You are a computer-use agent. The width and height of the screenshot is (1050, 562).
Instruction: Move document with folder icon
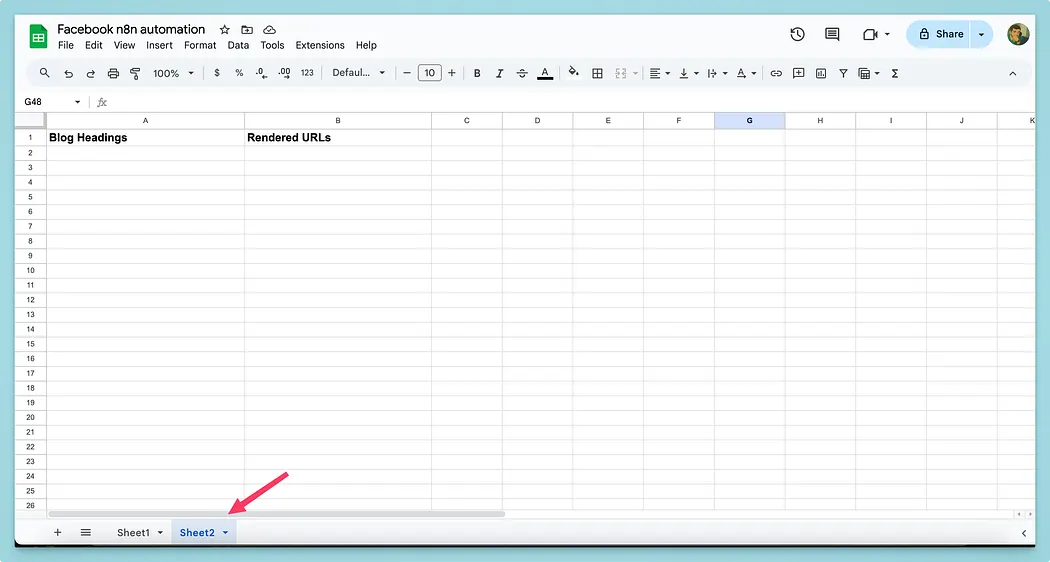click(x=247, y=29)
